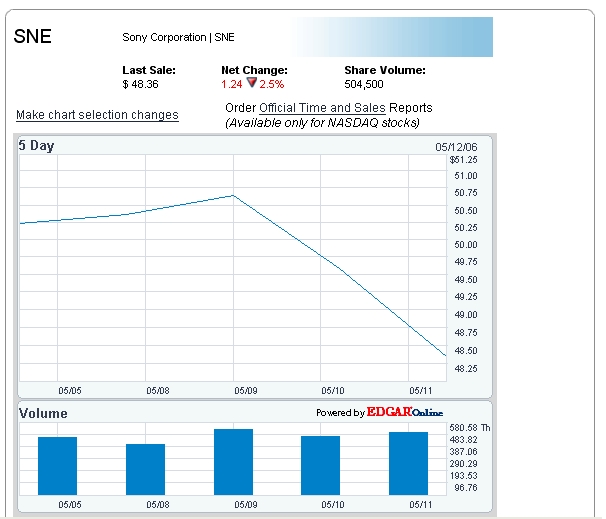This screenshot has height=519, width=606.
Task: Click the EDGAR Online logo
Action: point(405,412)
